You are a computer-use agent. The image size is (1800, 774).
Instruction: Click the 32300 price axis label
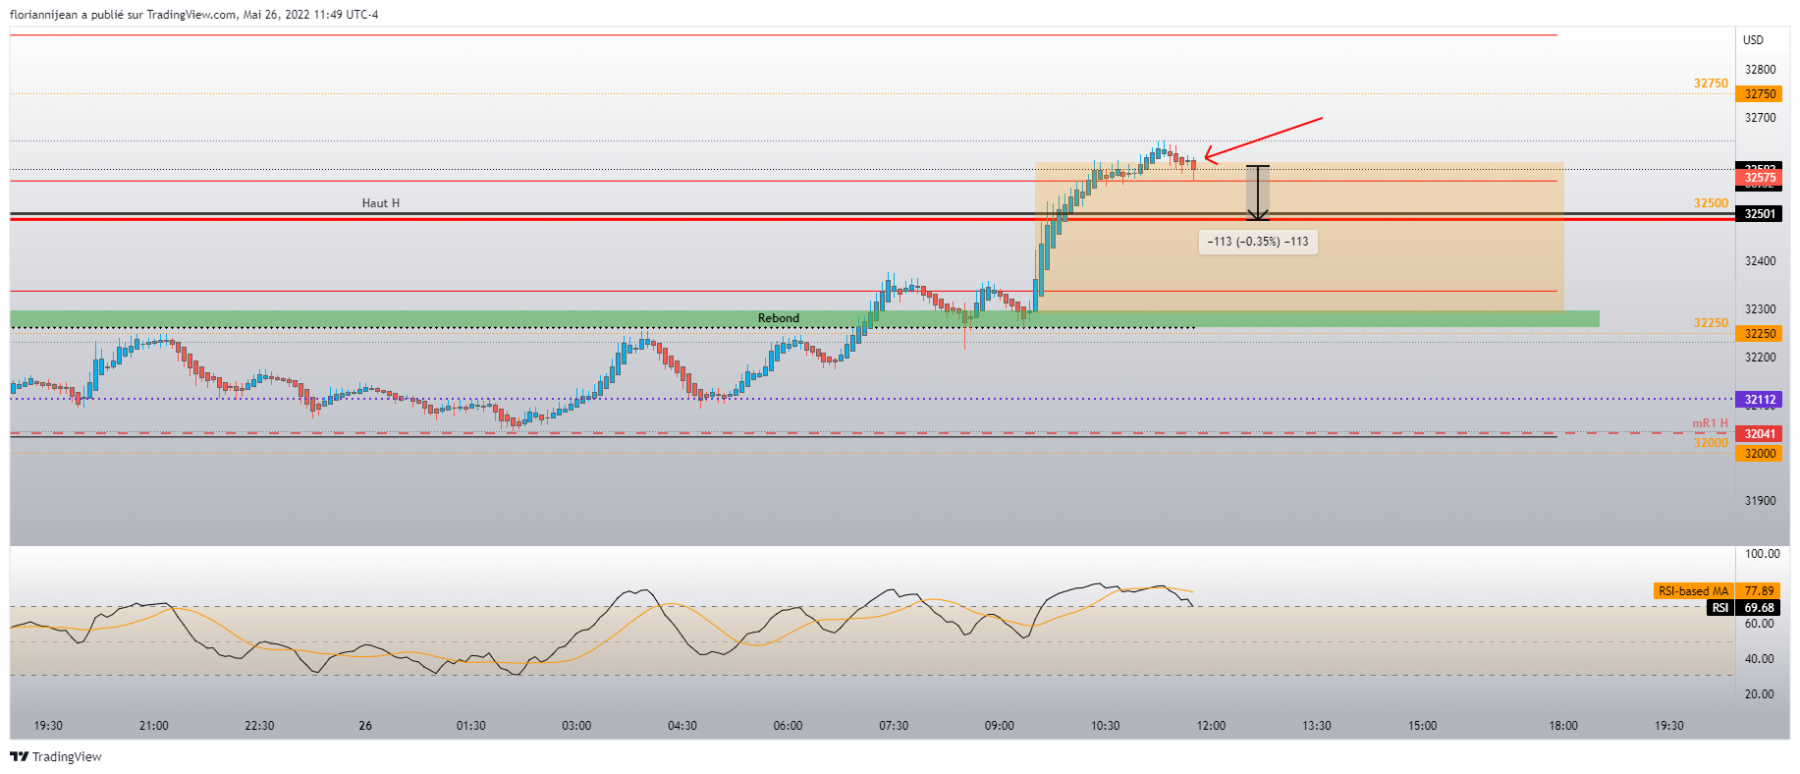(x=1760, y=310)
